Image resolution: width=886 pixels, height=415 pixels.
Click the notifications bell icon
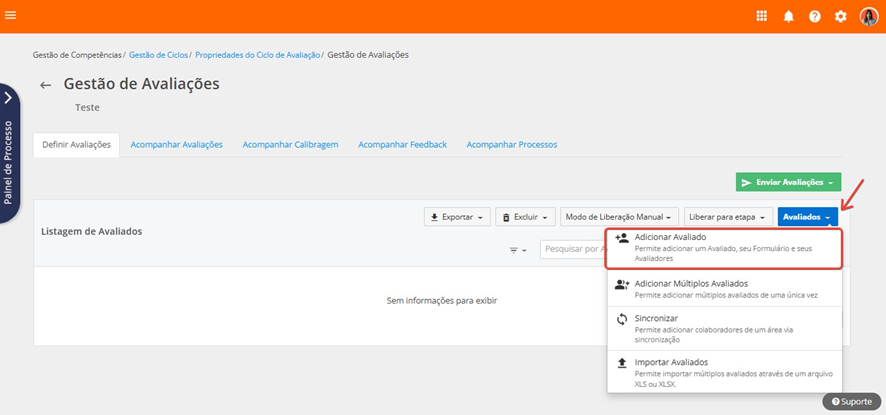click(788, 16)
